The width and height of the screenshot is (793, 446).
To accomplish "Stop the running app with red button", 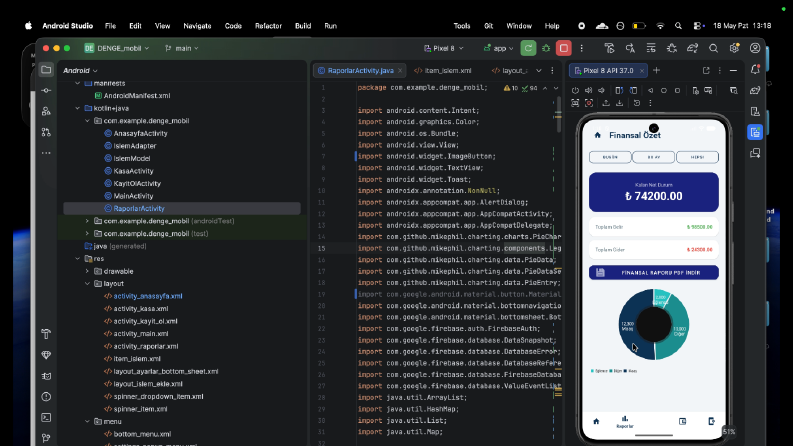I will click(563, 48).
